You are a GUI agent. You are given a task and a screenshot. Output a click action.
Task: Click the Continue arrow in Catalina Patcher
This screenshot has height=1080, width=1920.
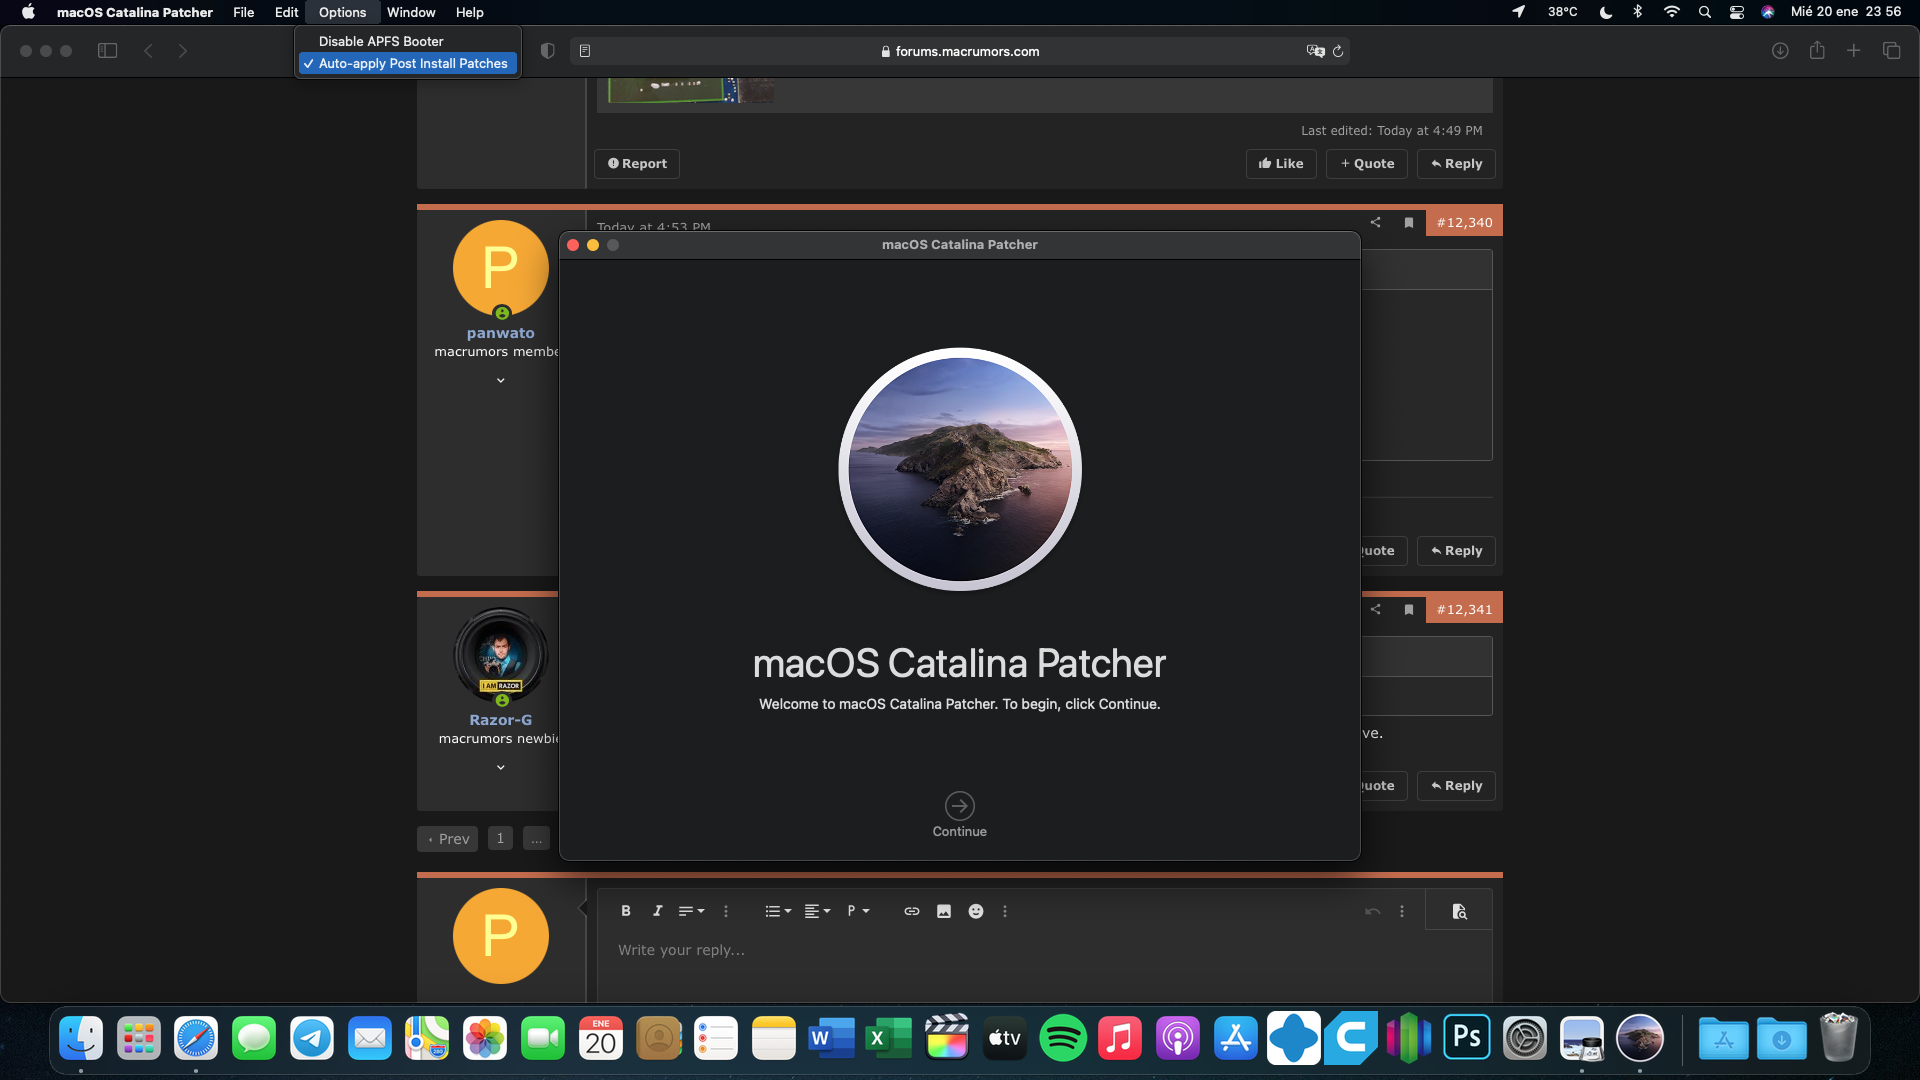959,806
